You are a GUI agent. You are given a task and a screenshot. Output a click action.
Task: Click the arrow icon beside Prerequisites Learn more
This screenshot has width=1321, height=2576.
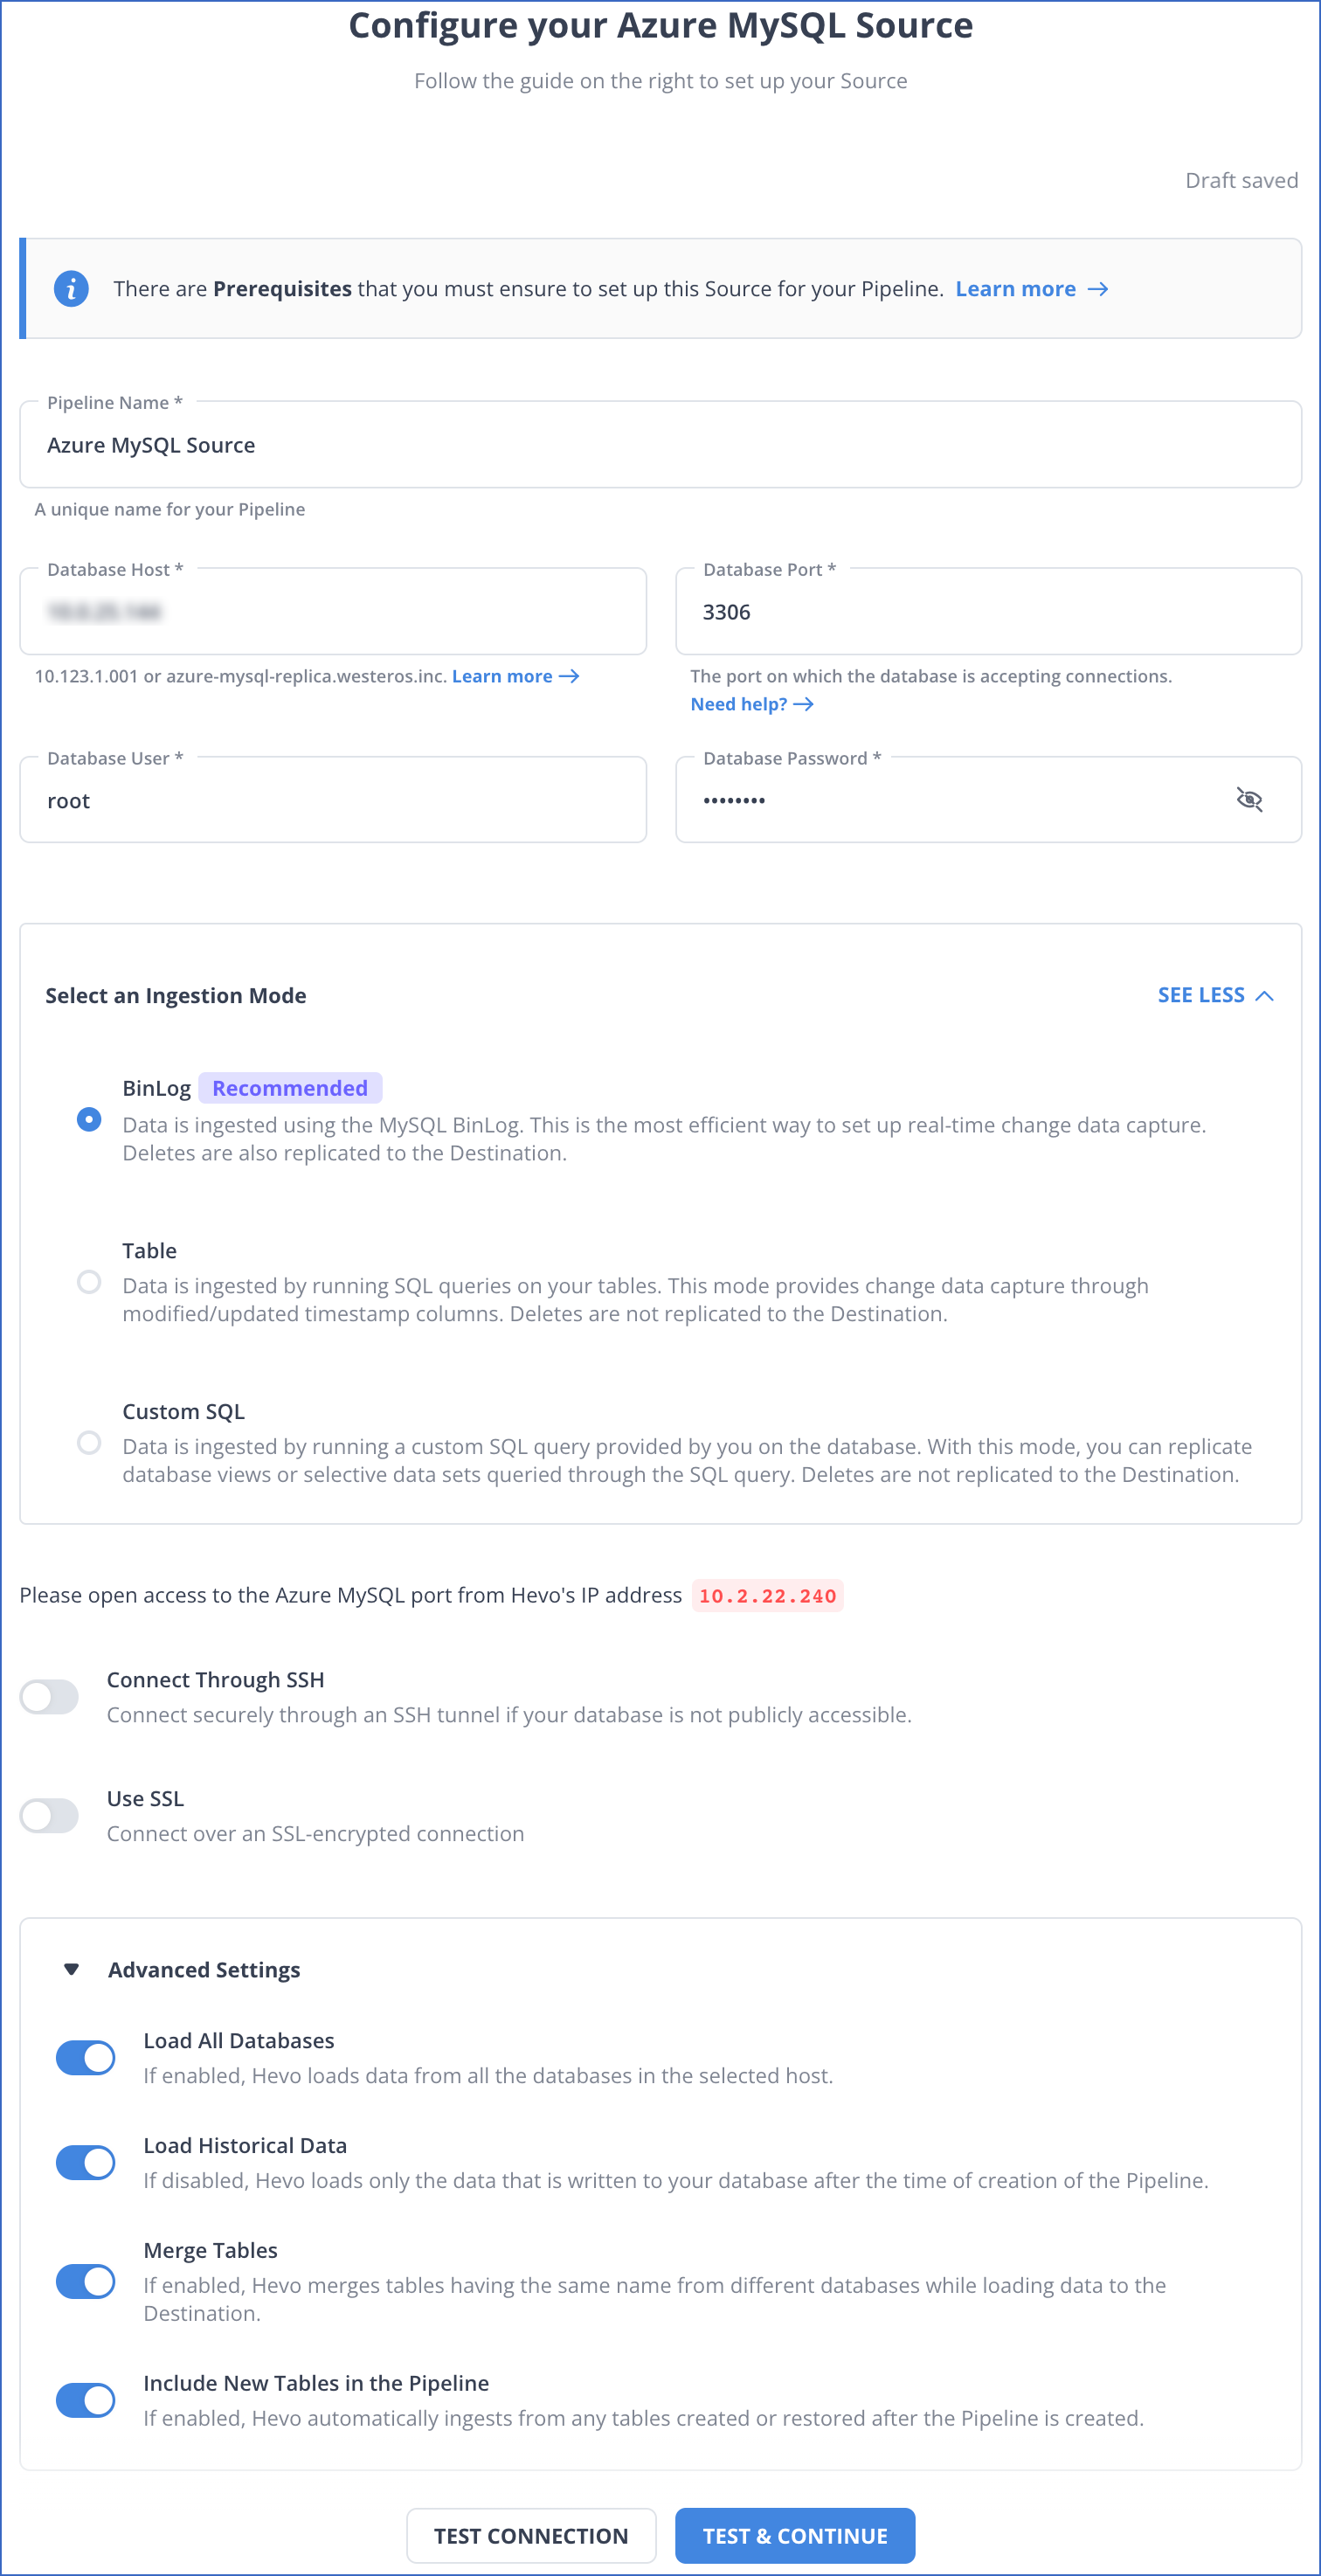[1097, 289]
